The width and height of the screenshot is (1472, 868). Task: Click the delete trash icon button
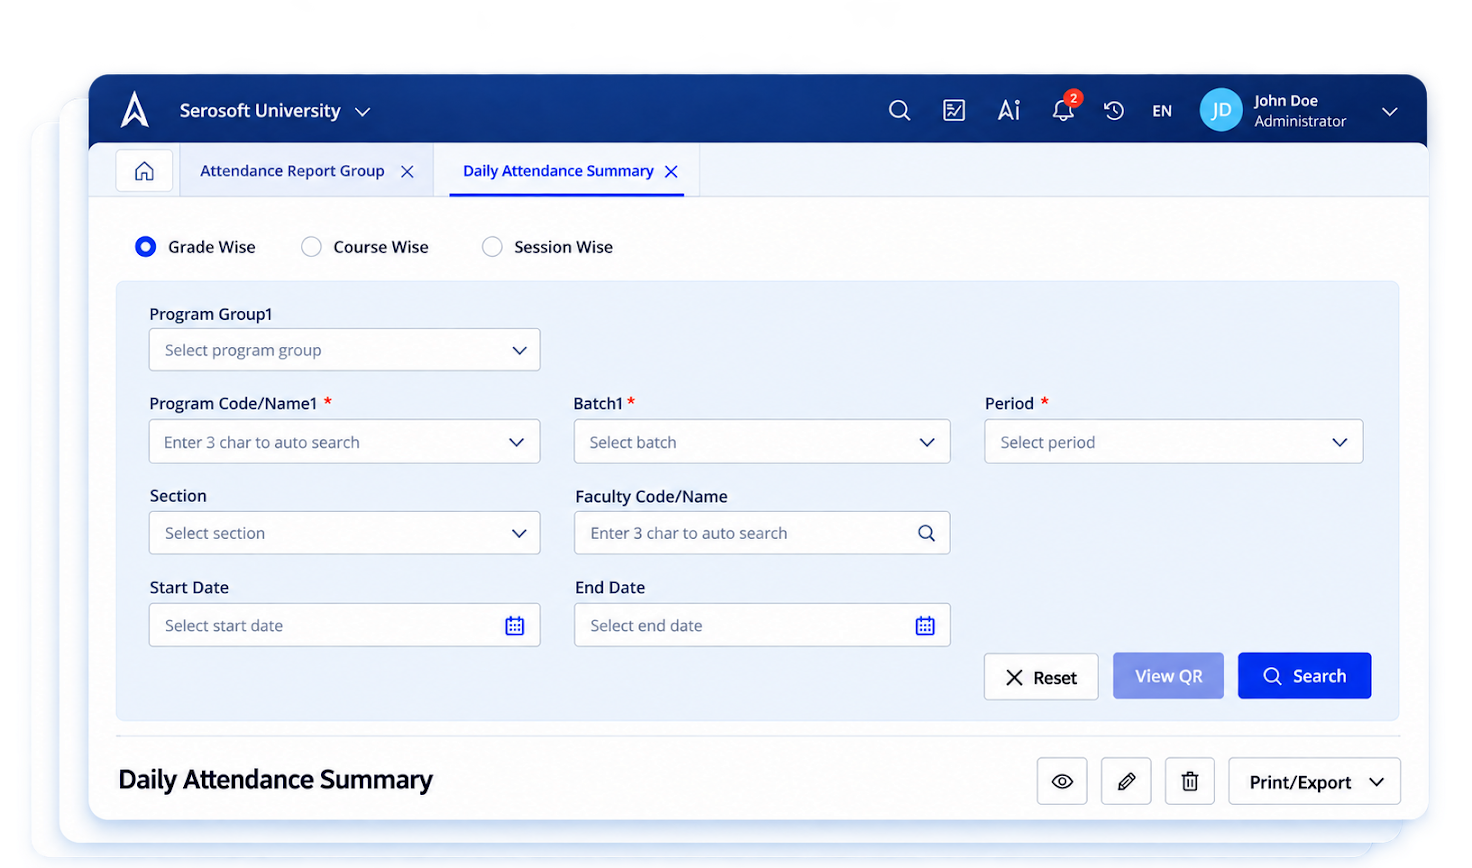coord(1190,781)
